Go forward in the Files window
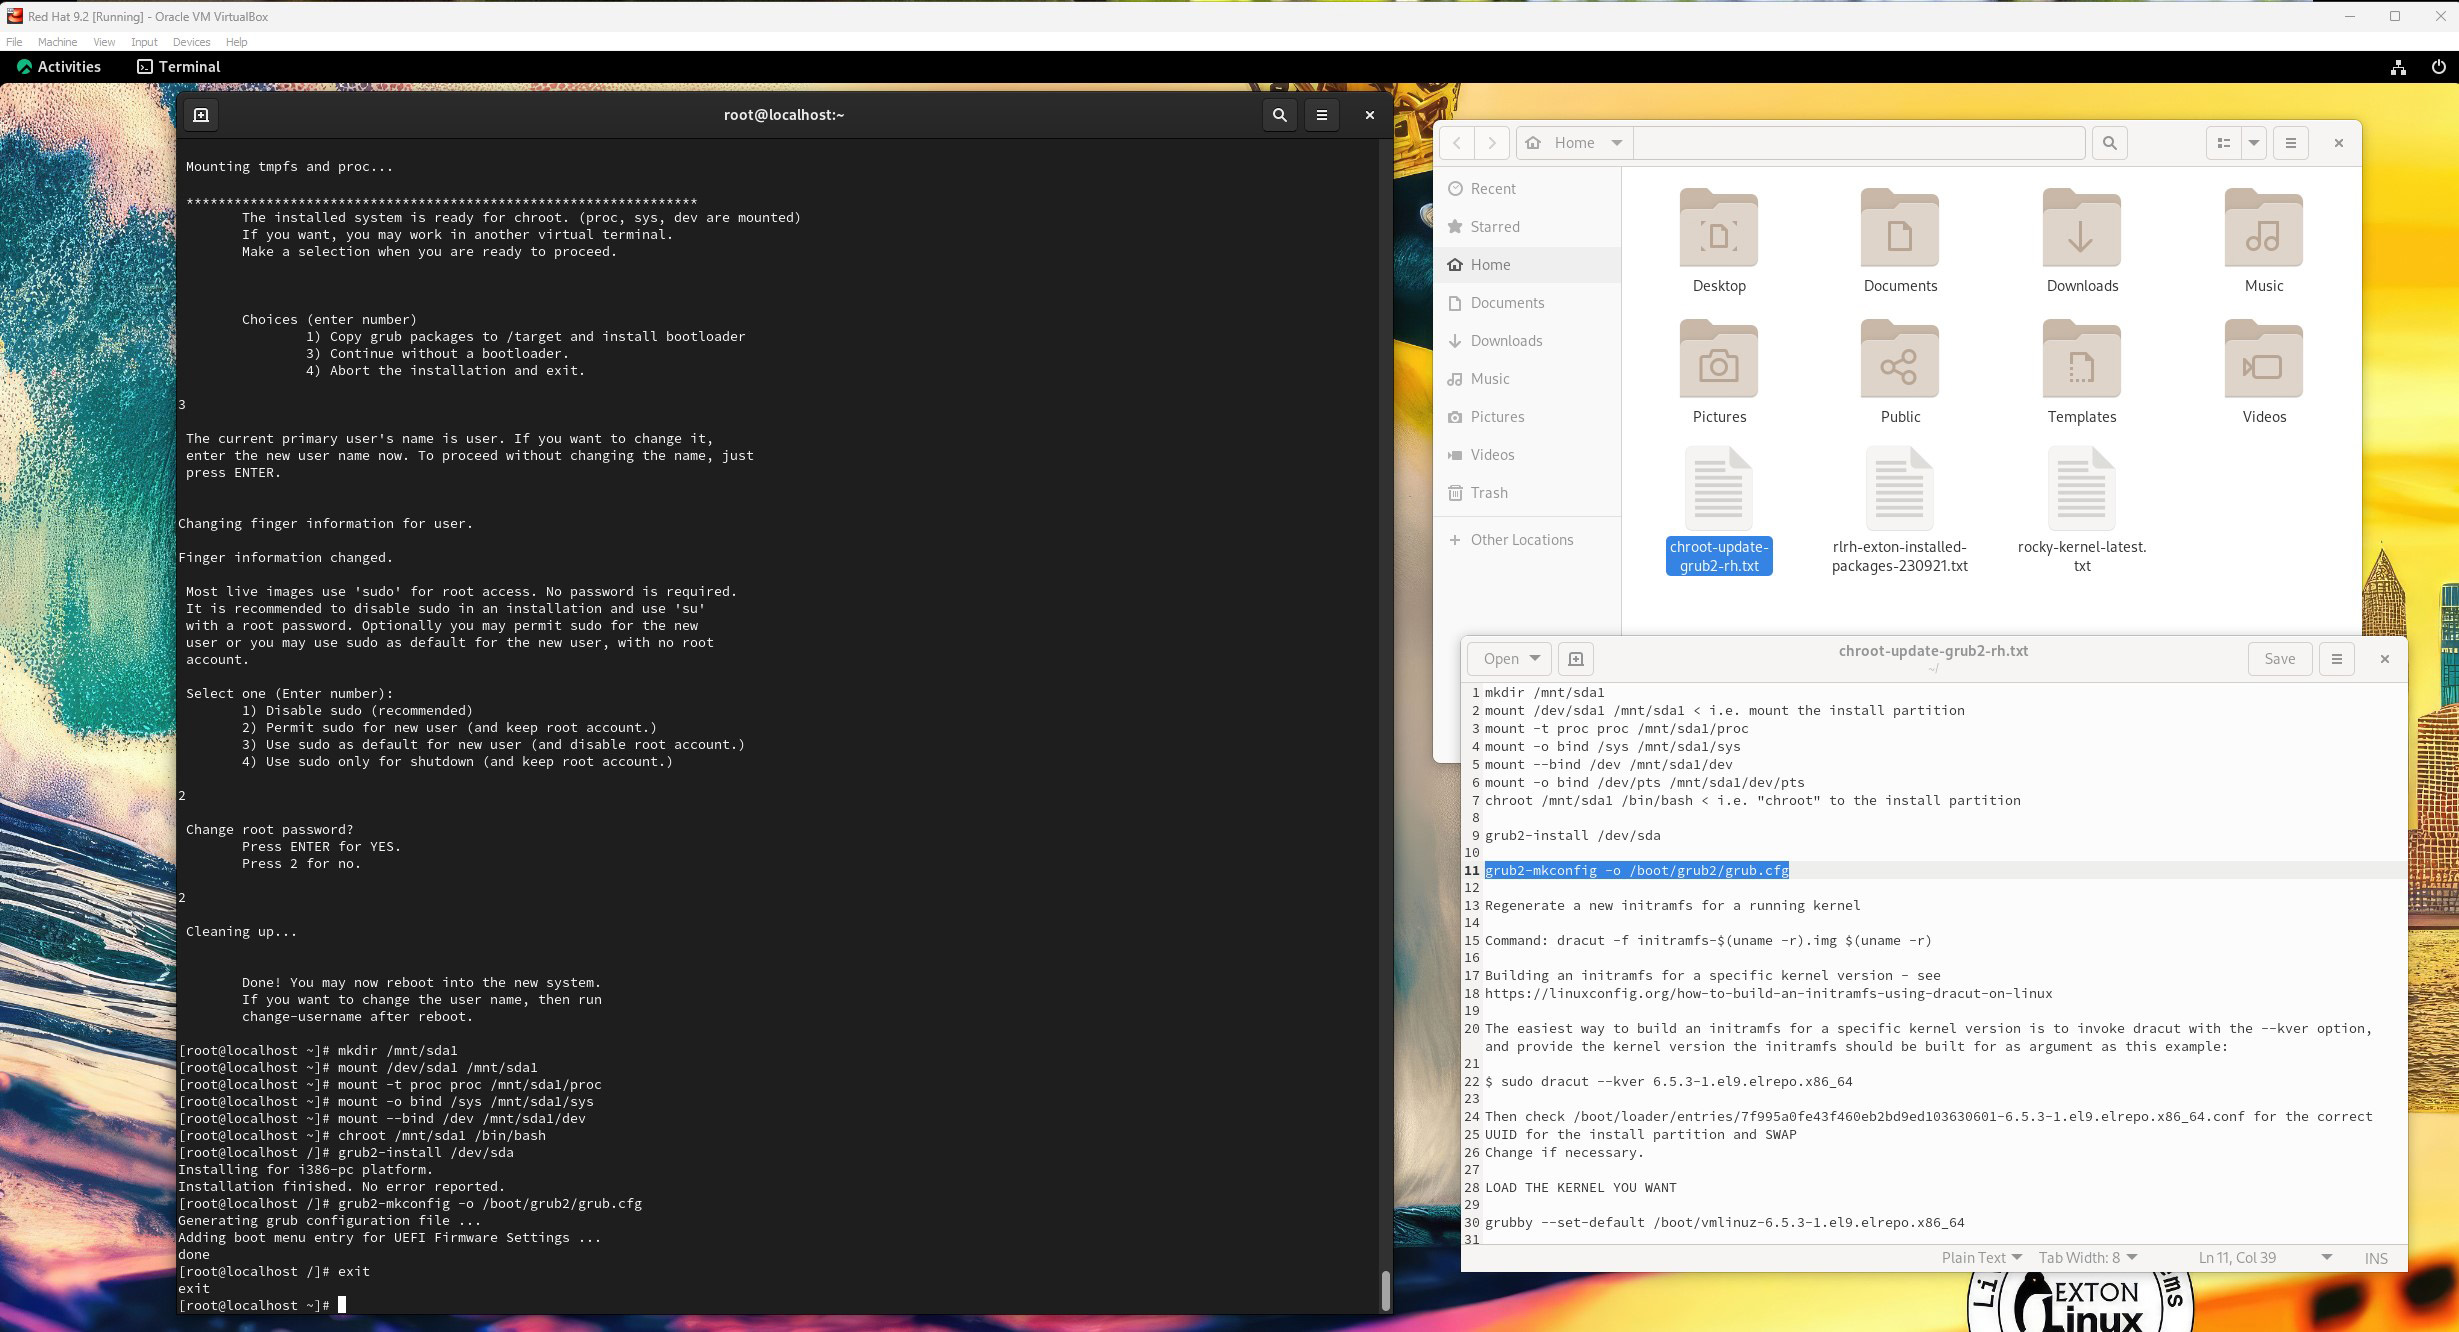This screenshot has height=1332, width=2459. (x=1492, y=143)
